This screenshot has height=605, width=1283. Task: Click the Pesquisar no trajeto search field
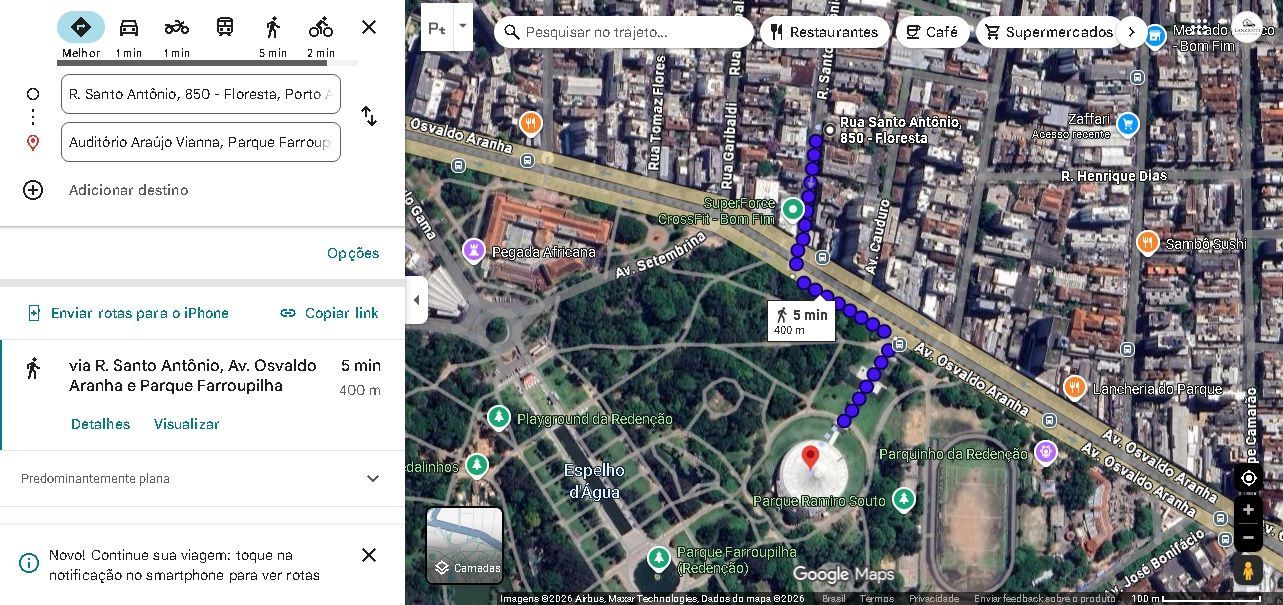coord(623,31)
